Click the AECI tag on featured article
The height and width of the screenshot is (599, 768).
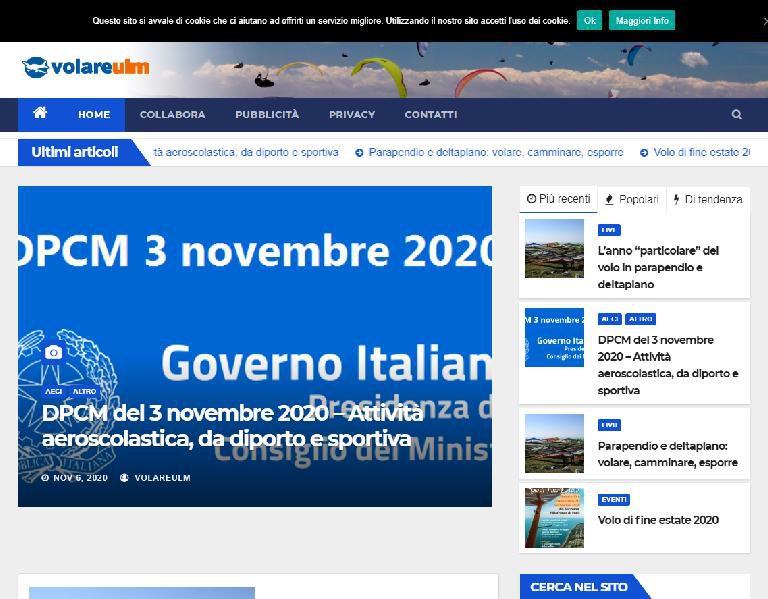(53, 391)
